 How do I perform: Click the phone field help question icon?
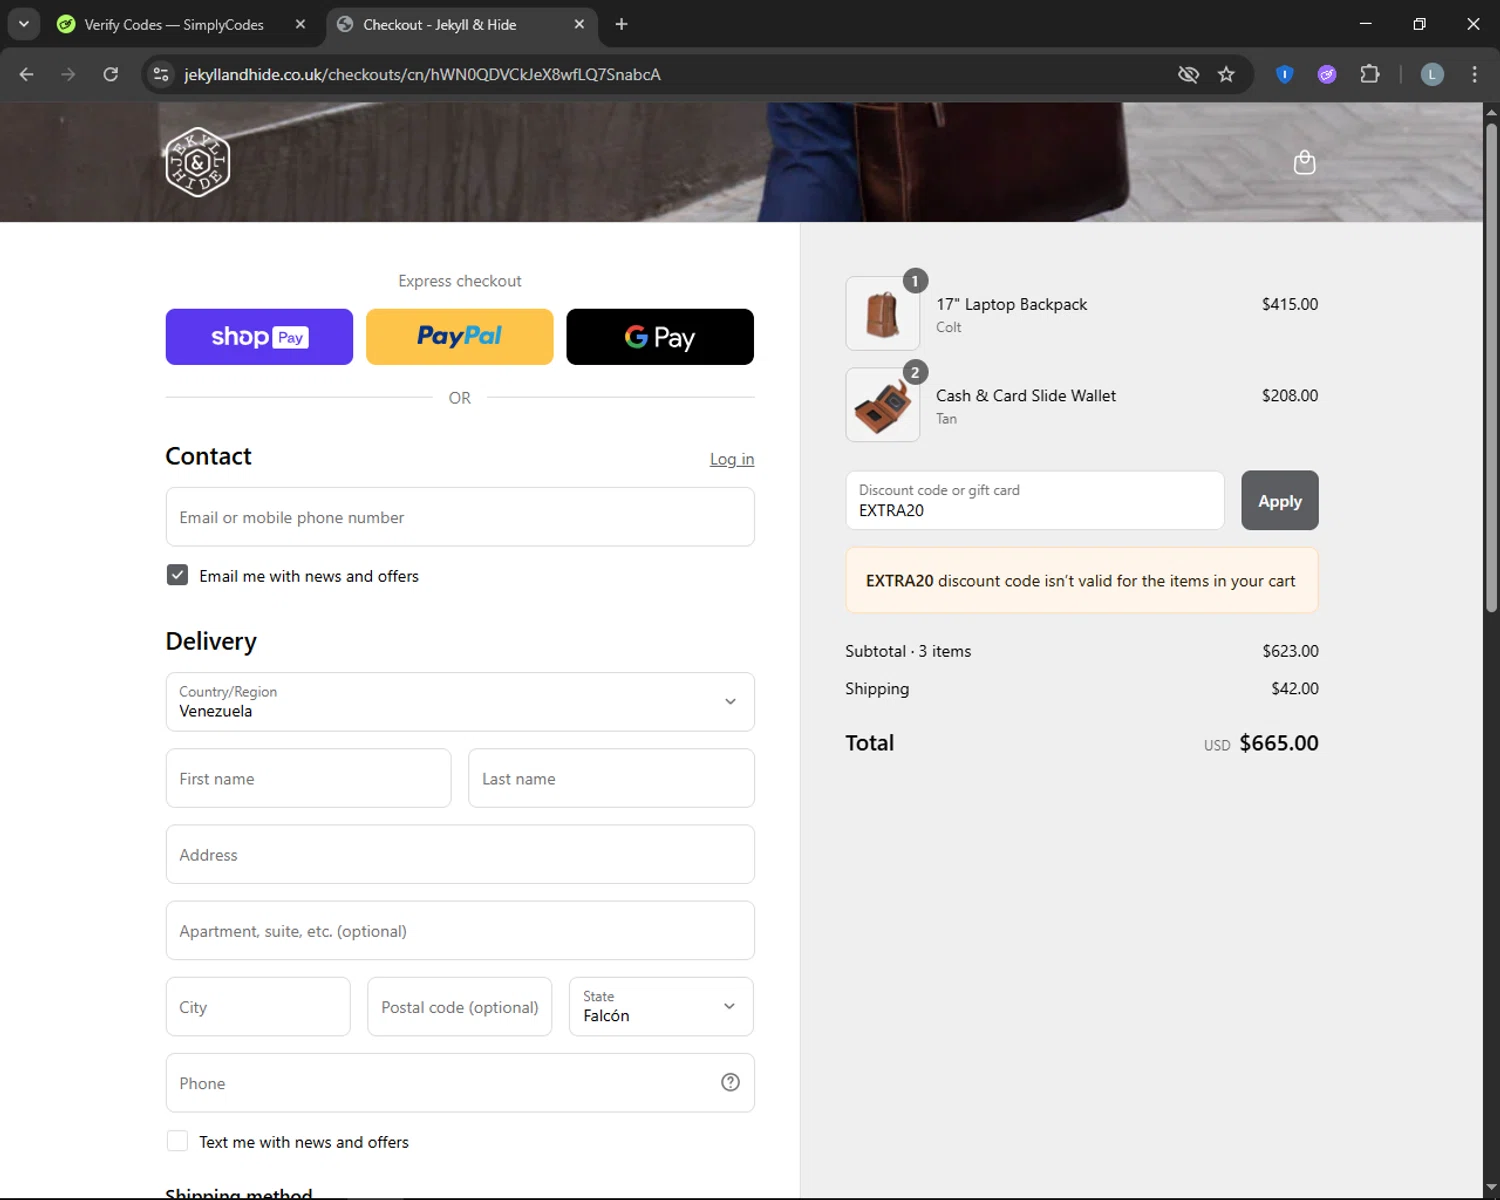click(x=730, y=1082)
